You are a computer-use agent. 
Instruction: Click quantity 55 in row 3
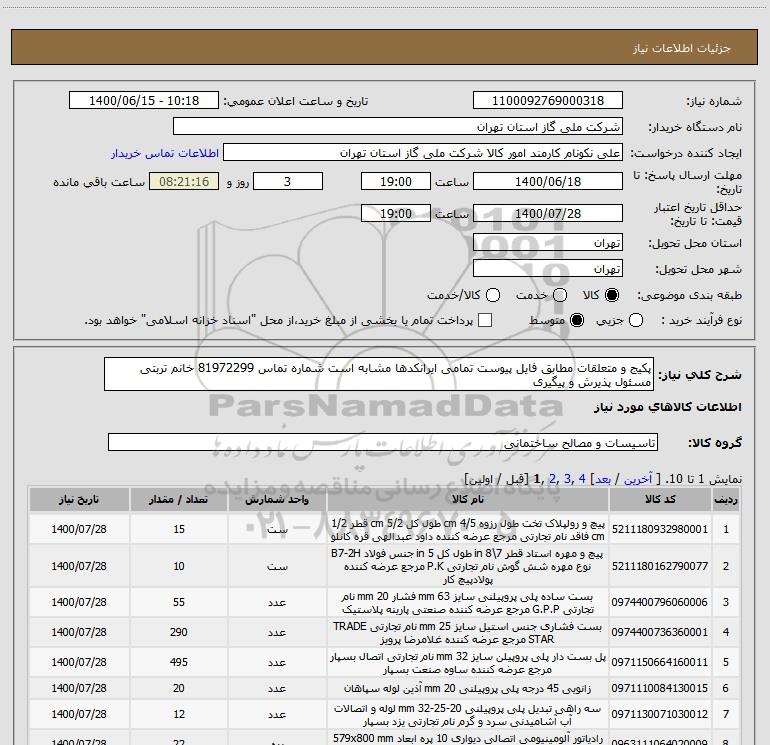tap(179, 602)
